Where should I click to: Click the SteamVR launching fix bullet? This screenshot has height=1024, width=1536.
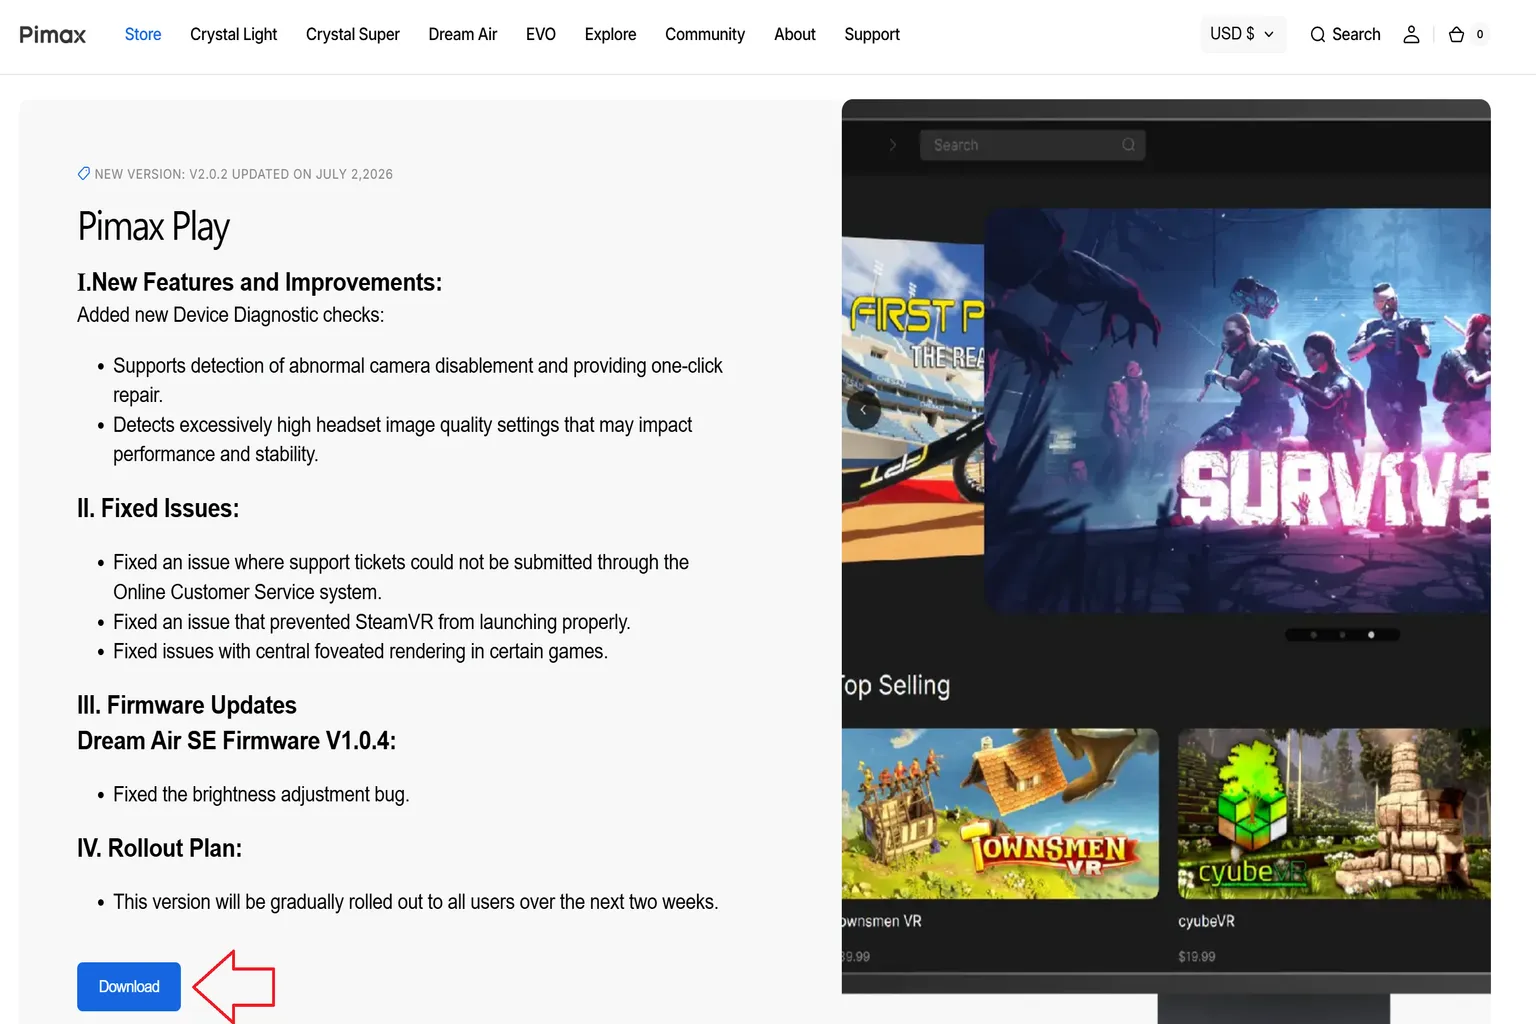point(372,622)
